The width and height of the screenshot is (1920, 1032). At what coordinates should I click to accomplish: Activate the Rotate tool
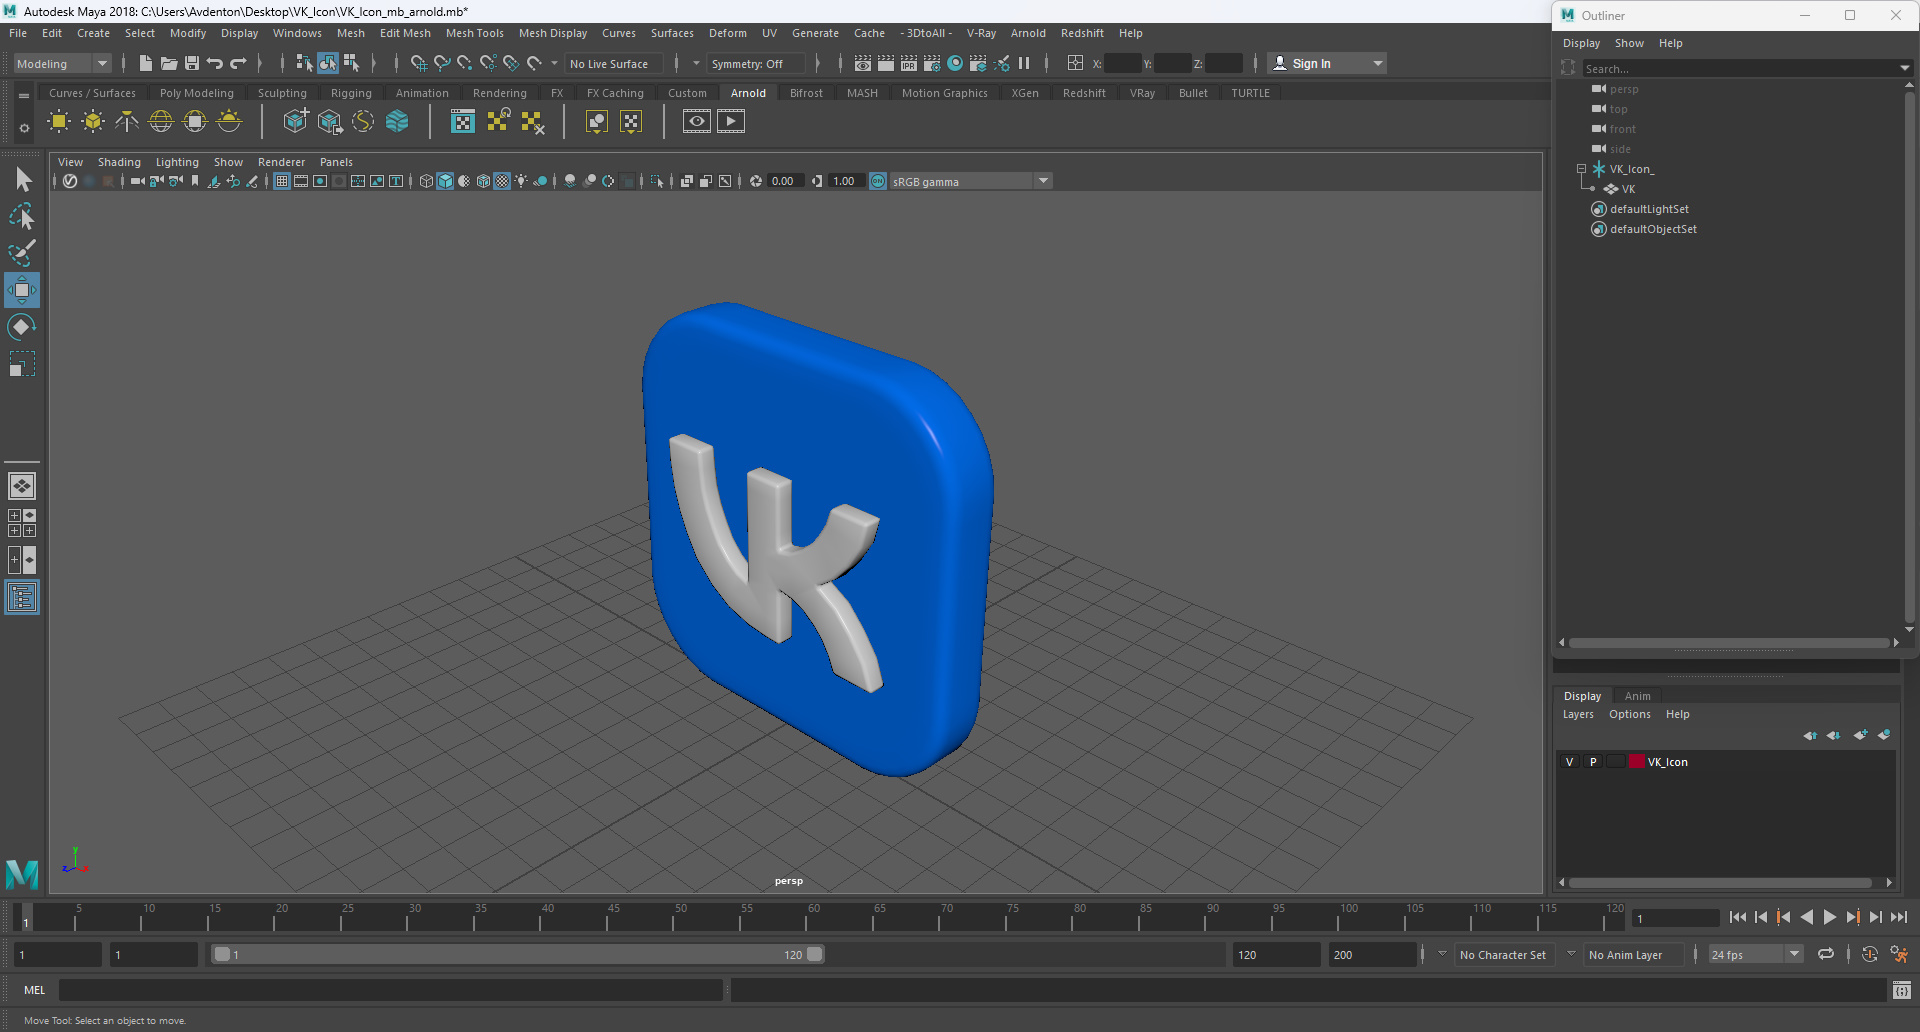pyautogui.click(x=22, y=327)
